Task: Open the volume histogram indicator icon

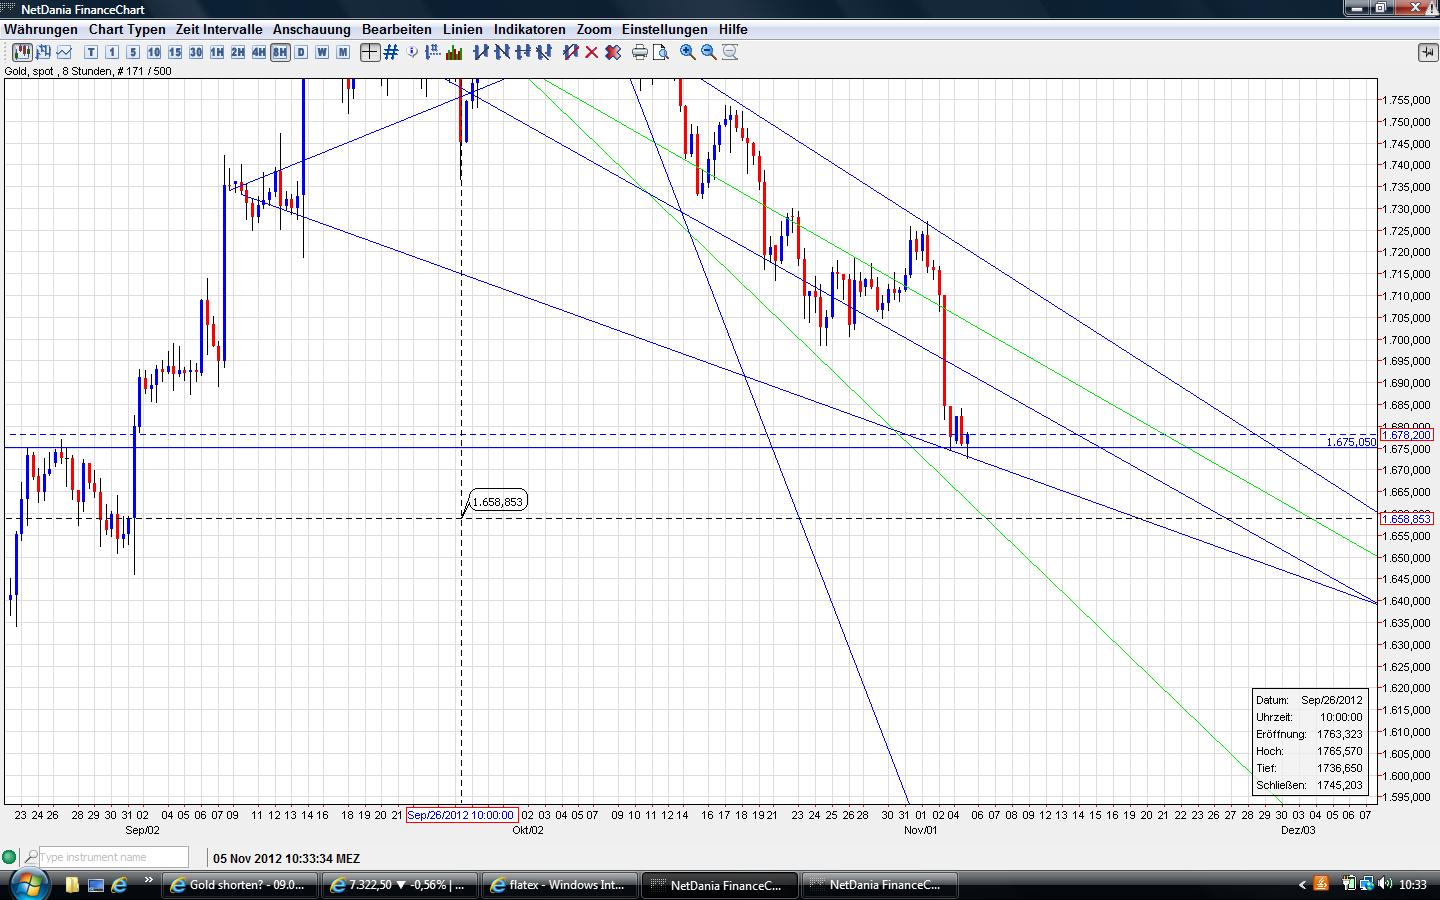Action: pos(455,52)
